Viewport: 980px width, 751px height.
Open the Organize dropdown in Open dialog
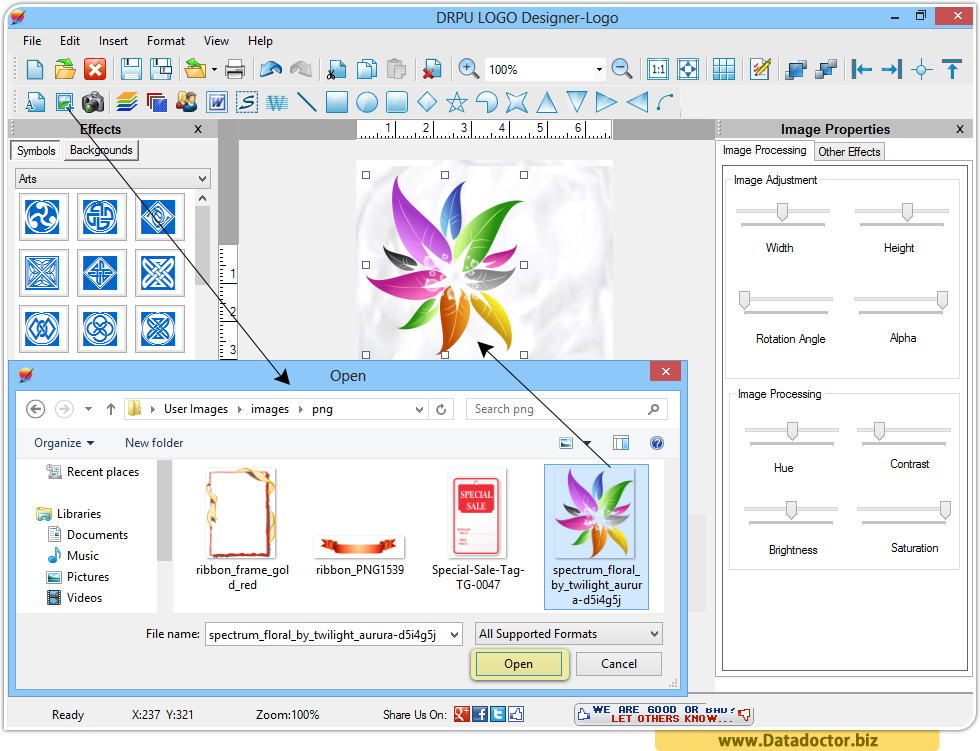coord(64,443)
